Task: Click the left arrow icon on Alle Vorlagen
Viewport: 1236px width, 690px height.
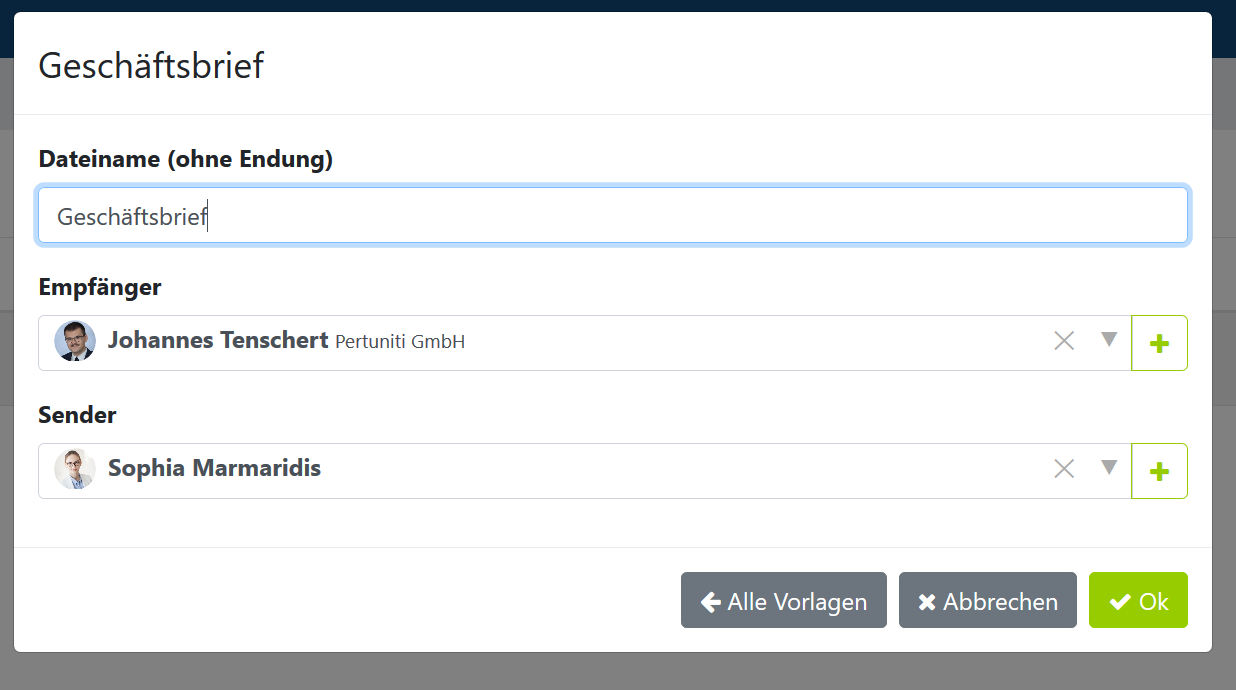Action: 711,601
